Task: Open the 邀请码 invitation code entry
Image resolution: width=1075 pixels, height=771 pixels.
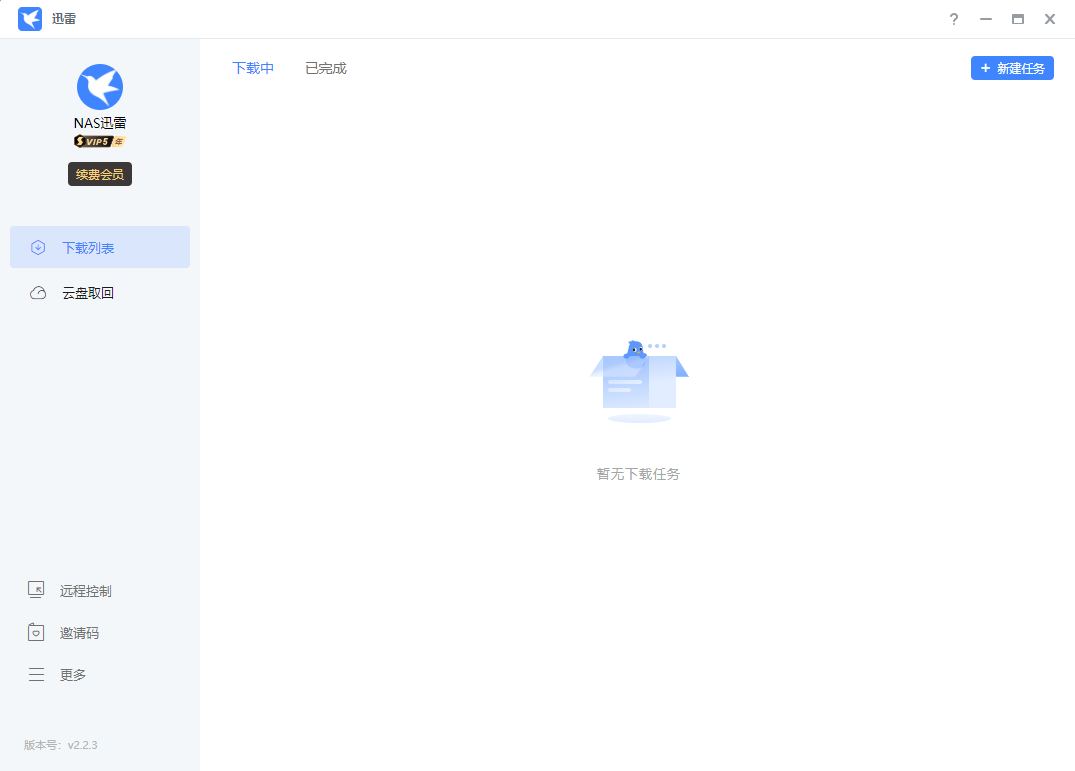Action: coord(79,633)
